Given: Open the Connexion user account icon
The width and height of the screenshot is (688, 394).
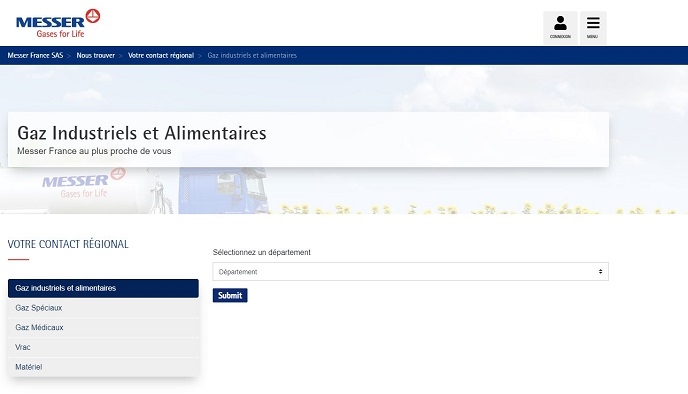Looking at the screenshot, I should point(560,28).
